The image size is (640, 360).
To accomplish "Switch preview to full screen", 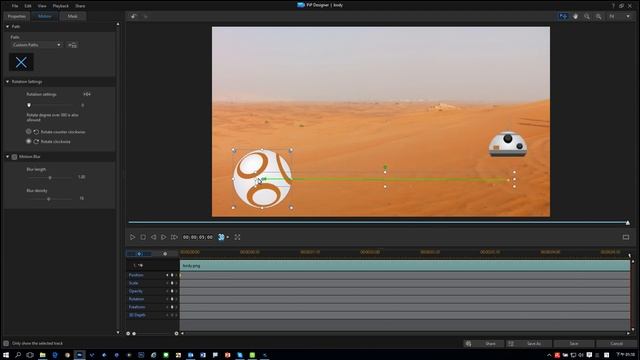I will coord(237,237).
